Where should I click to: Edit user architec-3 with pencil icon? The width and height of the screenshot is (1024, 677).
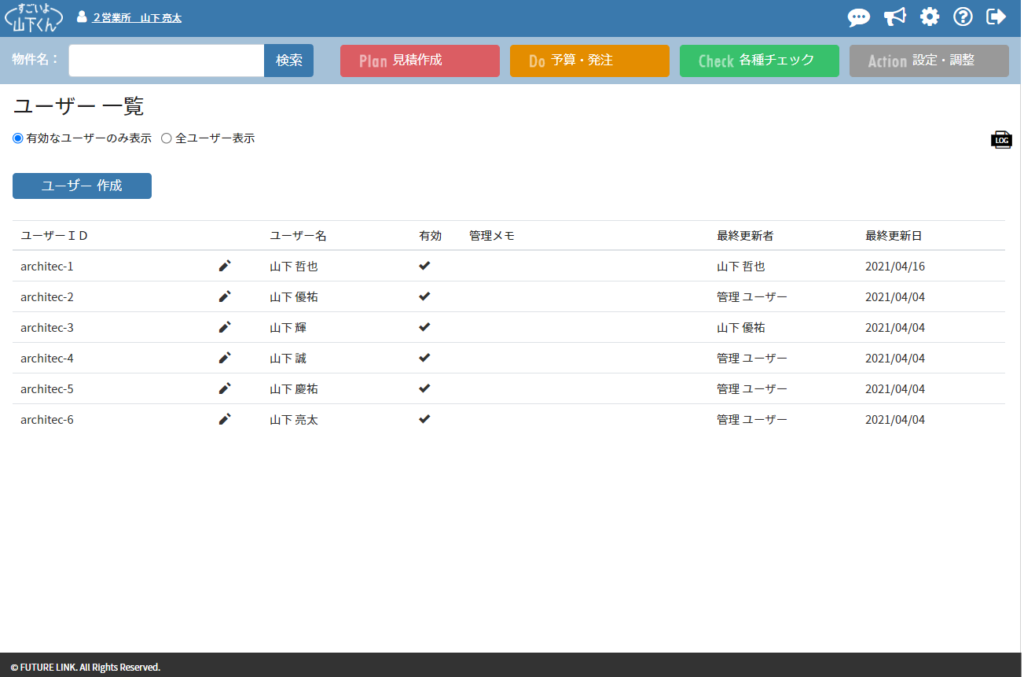(x=225, y=327)
